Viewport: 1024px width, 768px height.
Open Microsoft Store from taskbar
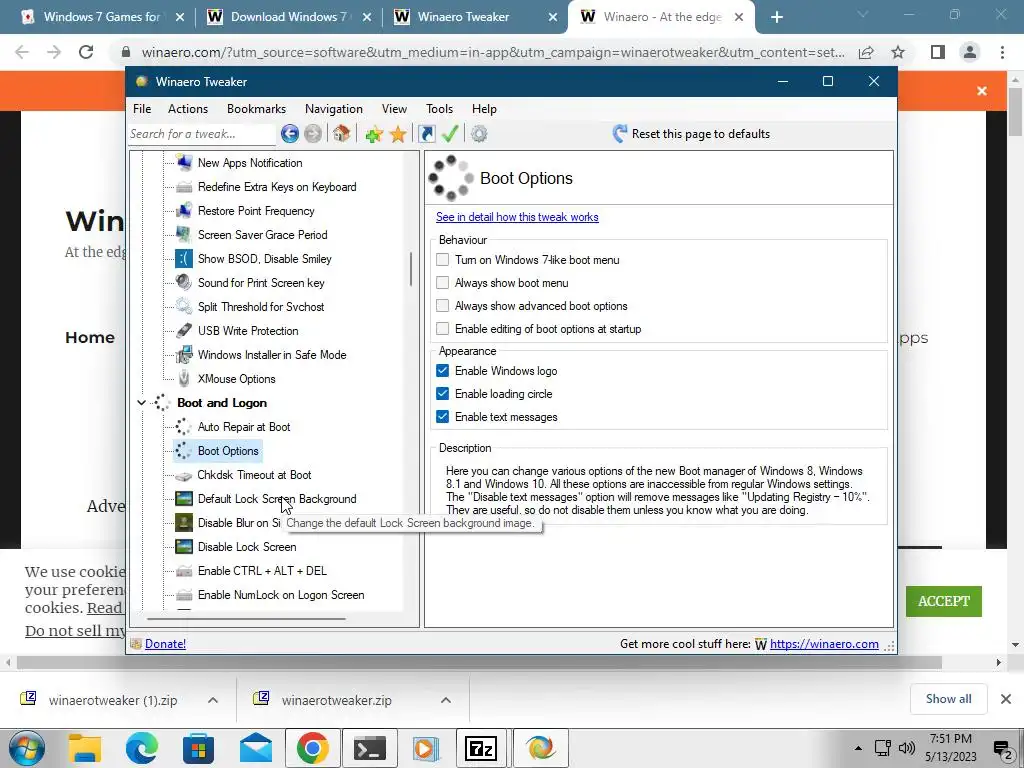(199, 748)
